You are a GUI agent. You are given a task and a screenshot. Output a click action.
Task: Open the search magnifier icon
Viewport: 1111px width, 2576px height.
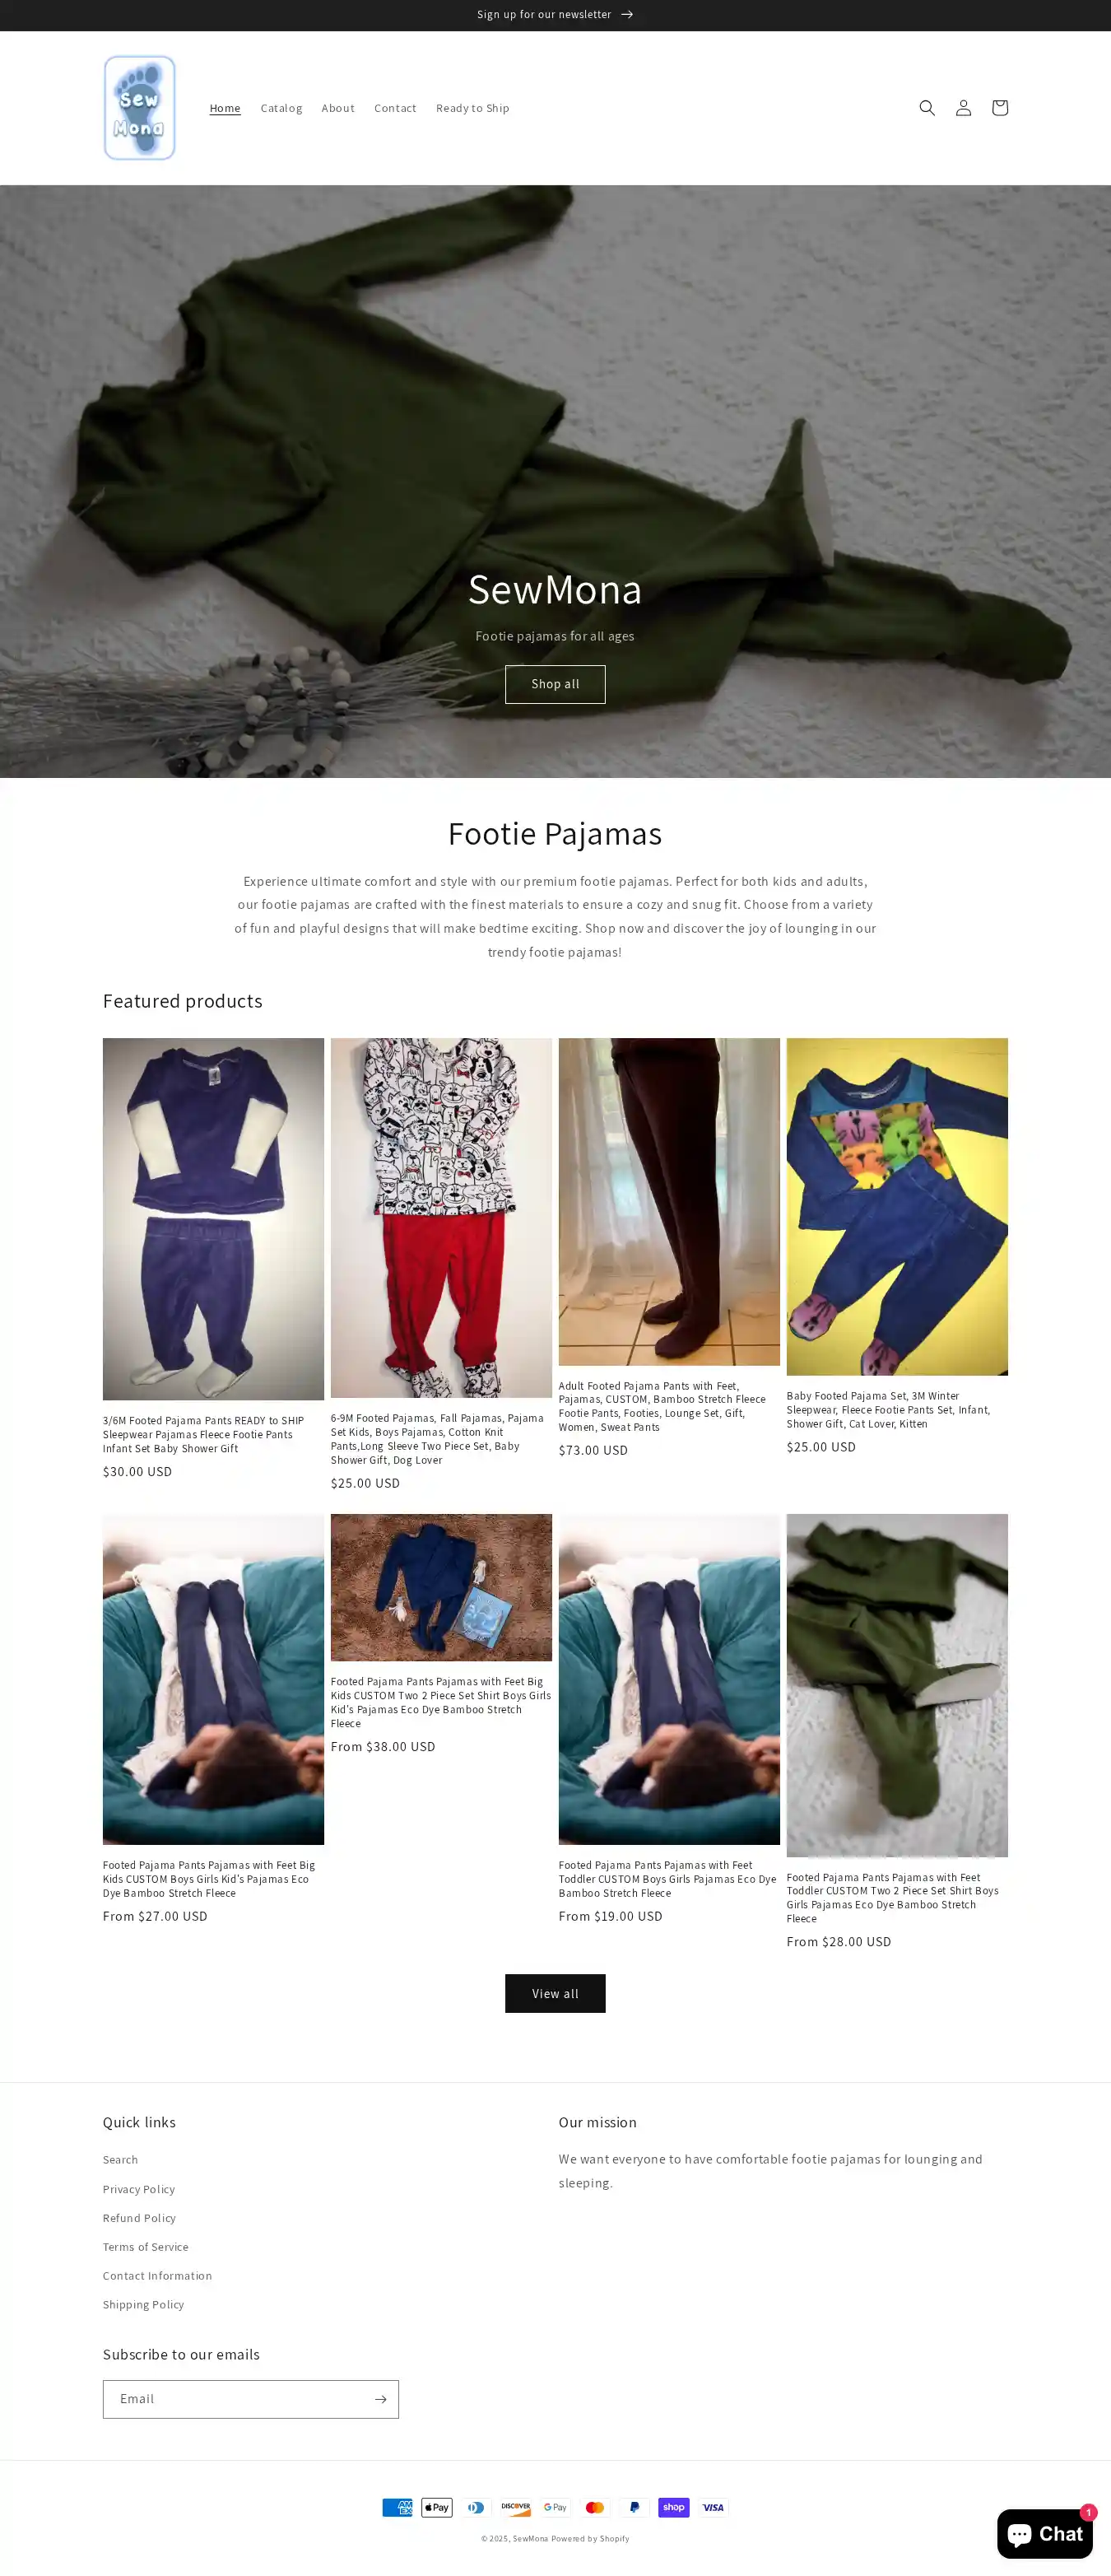(x=927, y=108)
